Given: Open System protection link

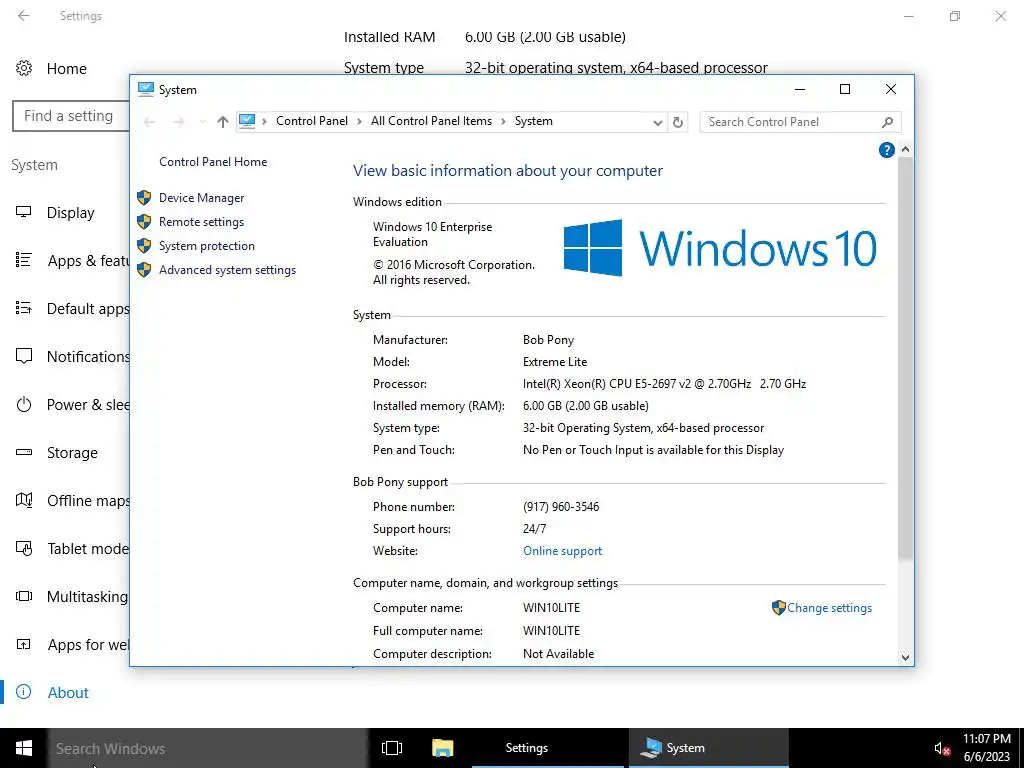Looking at the screenshot, I should click(206, 246).
